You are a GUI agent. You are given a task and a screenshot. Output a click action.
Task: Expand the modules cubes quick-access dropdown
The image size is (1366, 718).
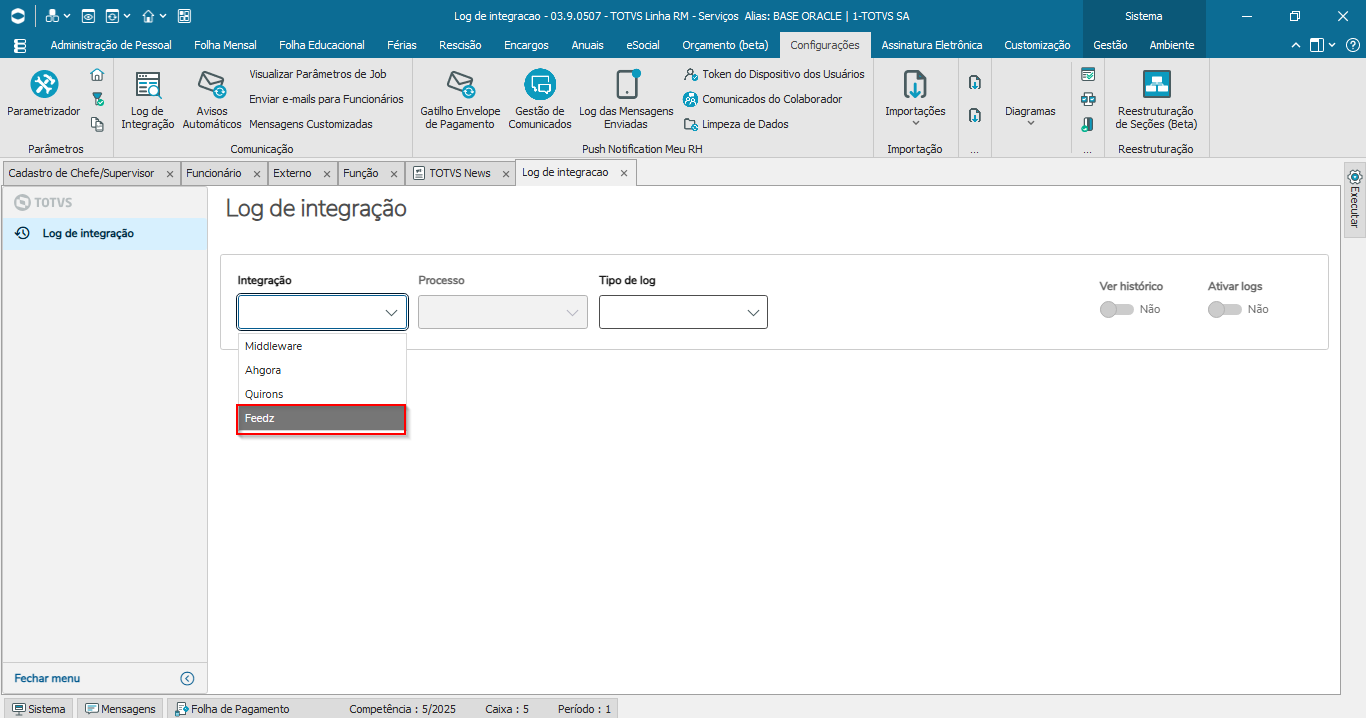coord(67,16)
